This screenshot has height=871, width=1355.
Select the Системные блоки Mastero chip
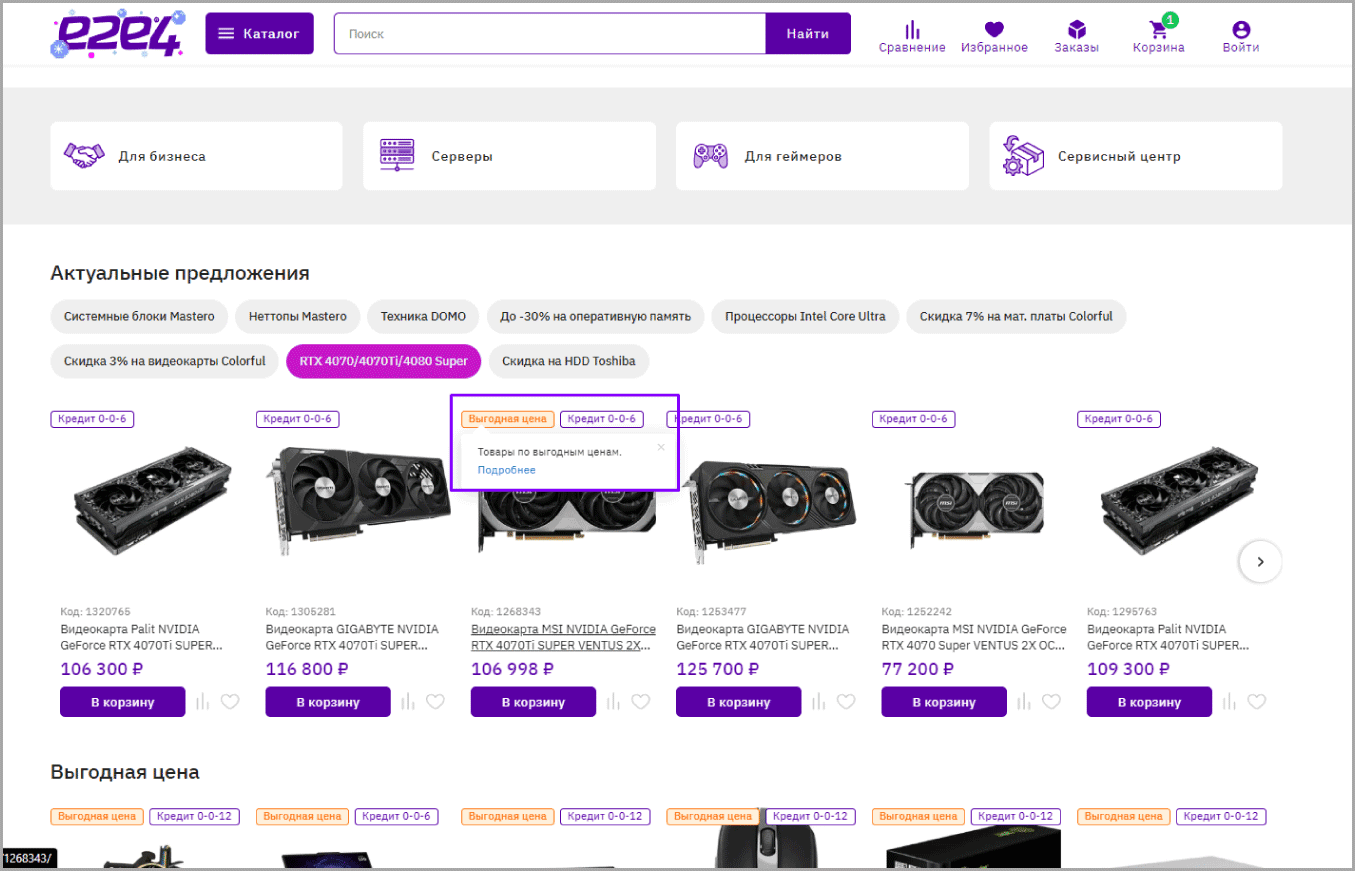tap(139, 316)
